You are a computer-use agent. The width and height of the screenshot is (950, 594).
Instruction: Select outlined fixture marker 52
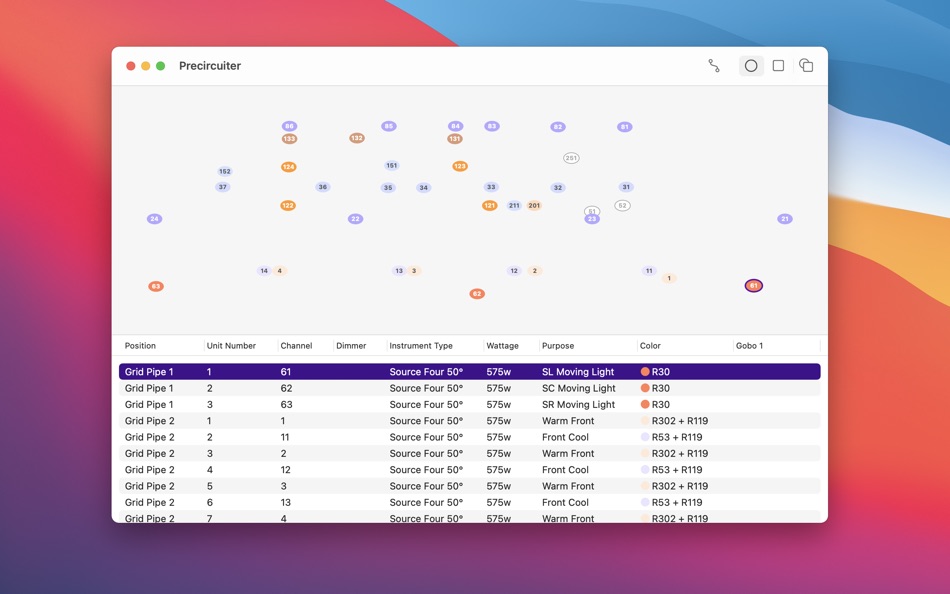(x=622, y=205)
